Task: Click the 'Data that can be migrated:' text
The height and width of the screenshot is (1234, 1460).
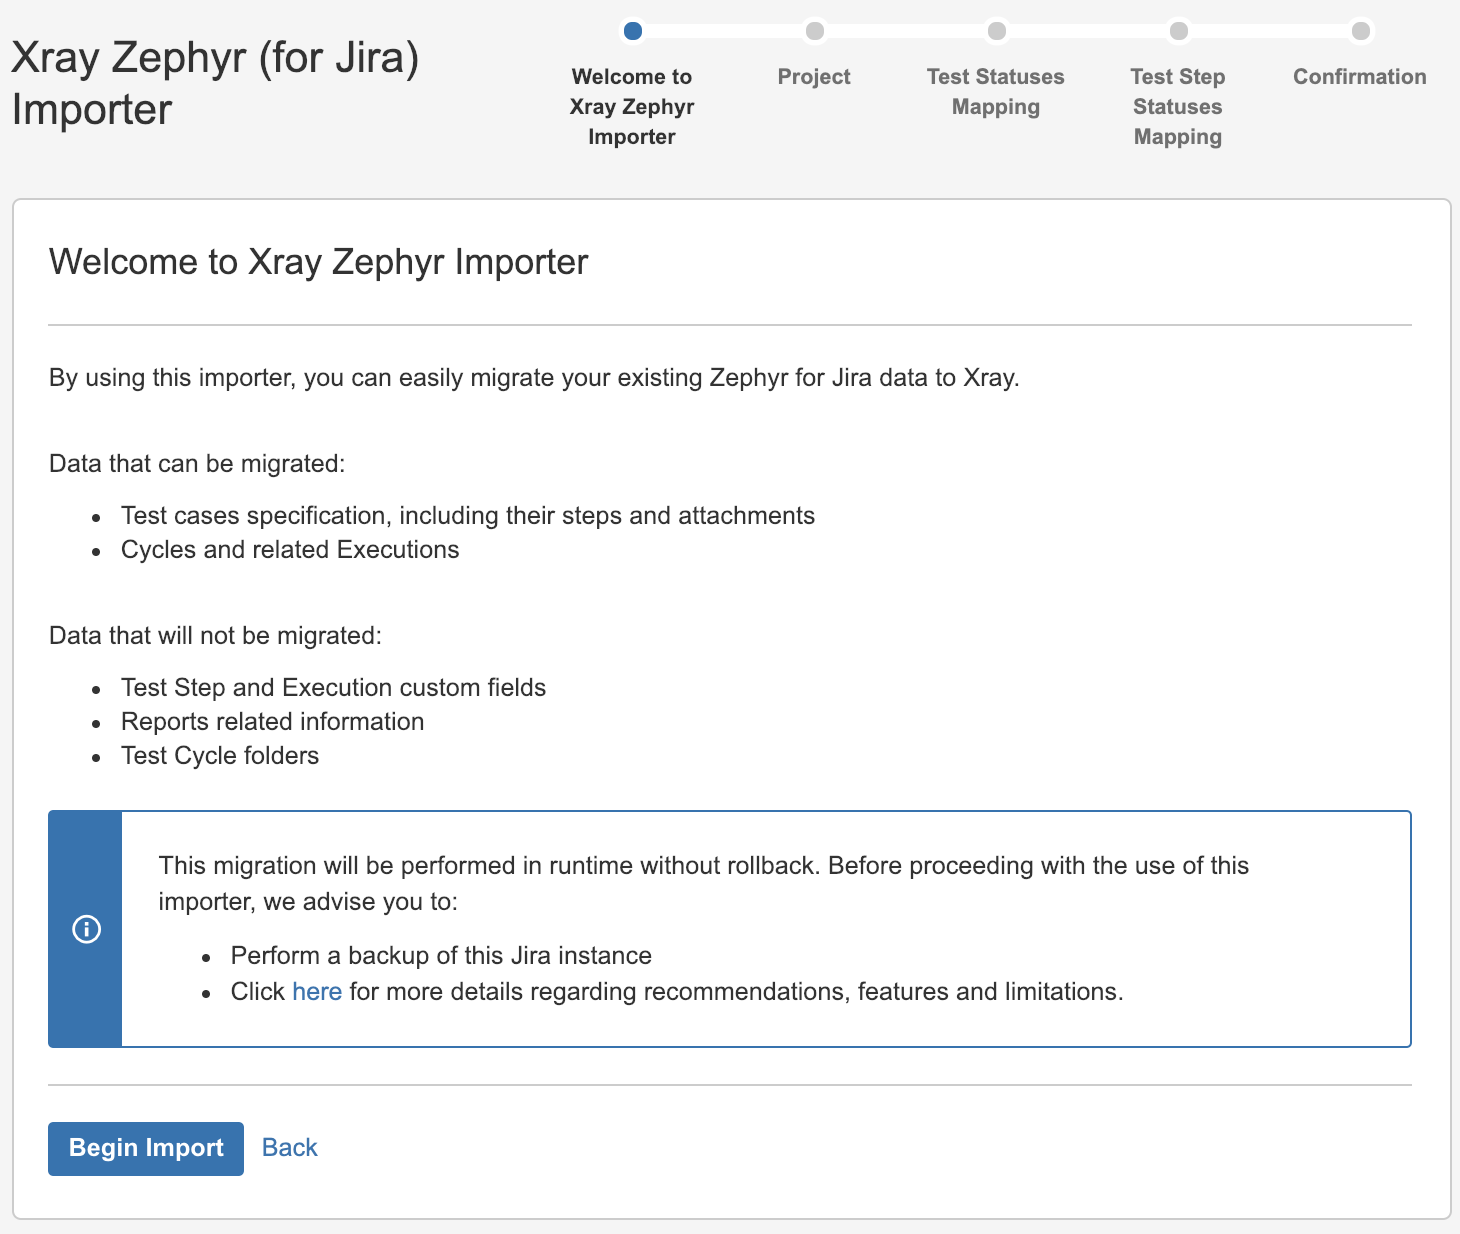Action: (x=197, y=464)
